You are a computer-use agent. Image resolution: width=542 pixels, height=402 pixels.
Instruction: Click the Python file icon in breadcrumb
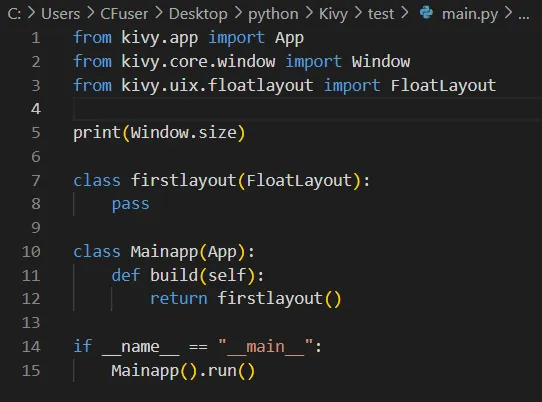[426, 13]
